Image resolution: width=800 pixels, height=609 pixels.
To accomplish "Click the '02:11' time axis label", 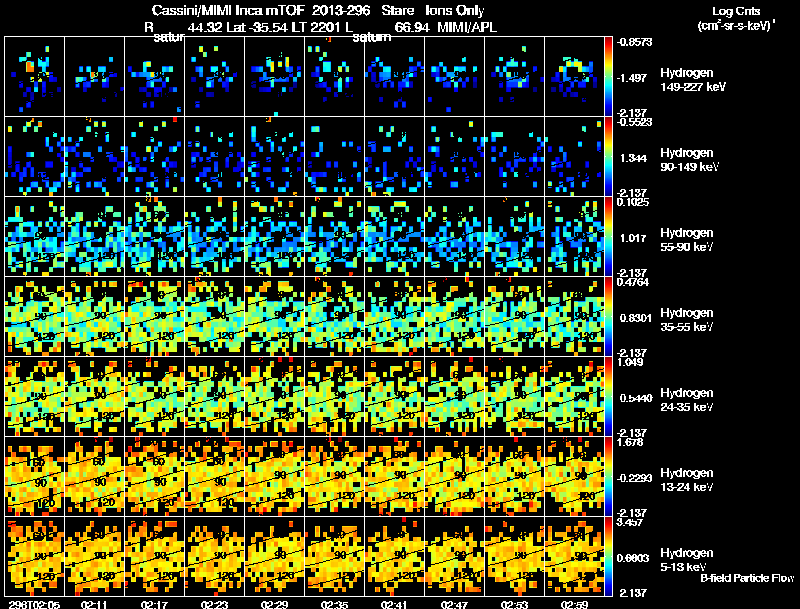I will (94, 605).
